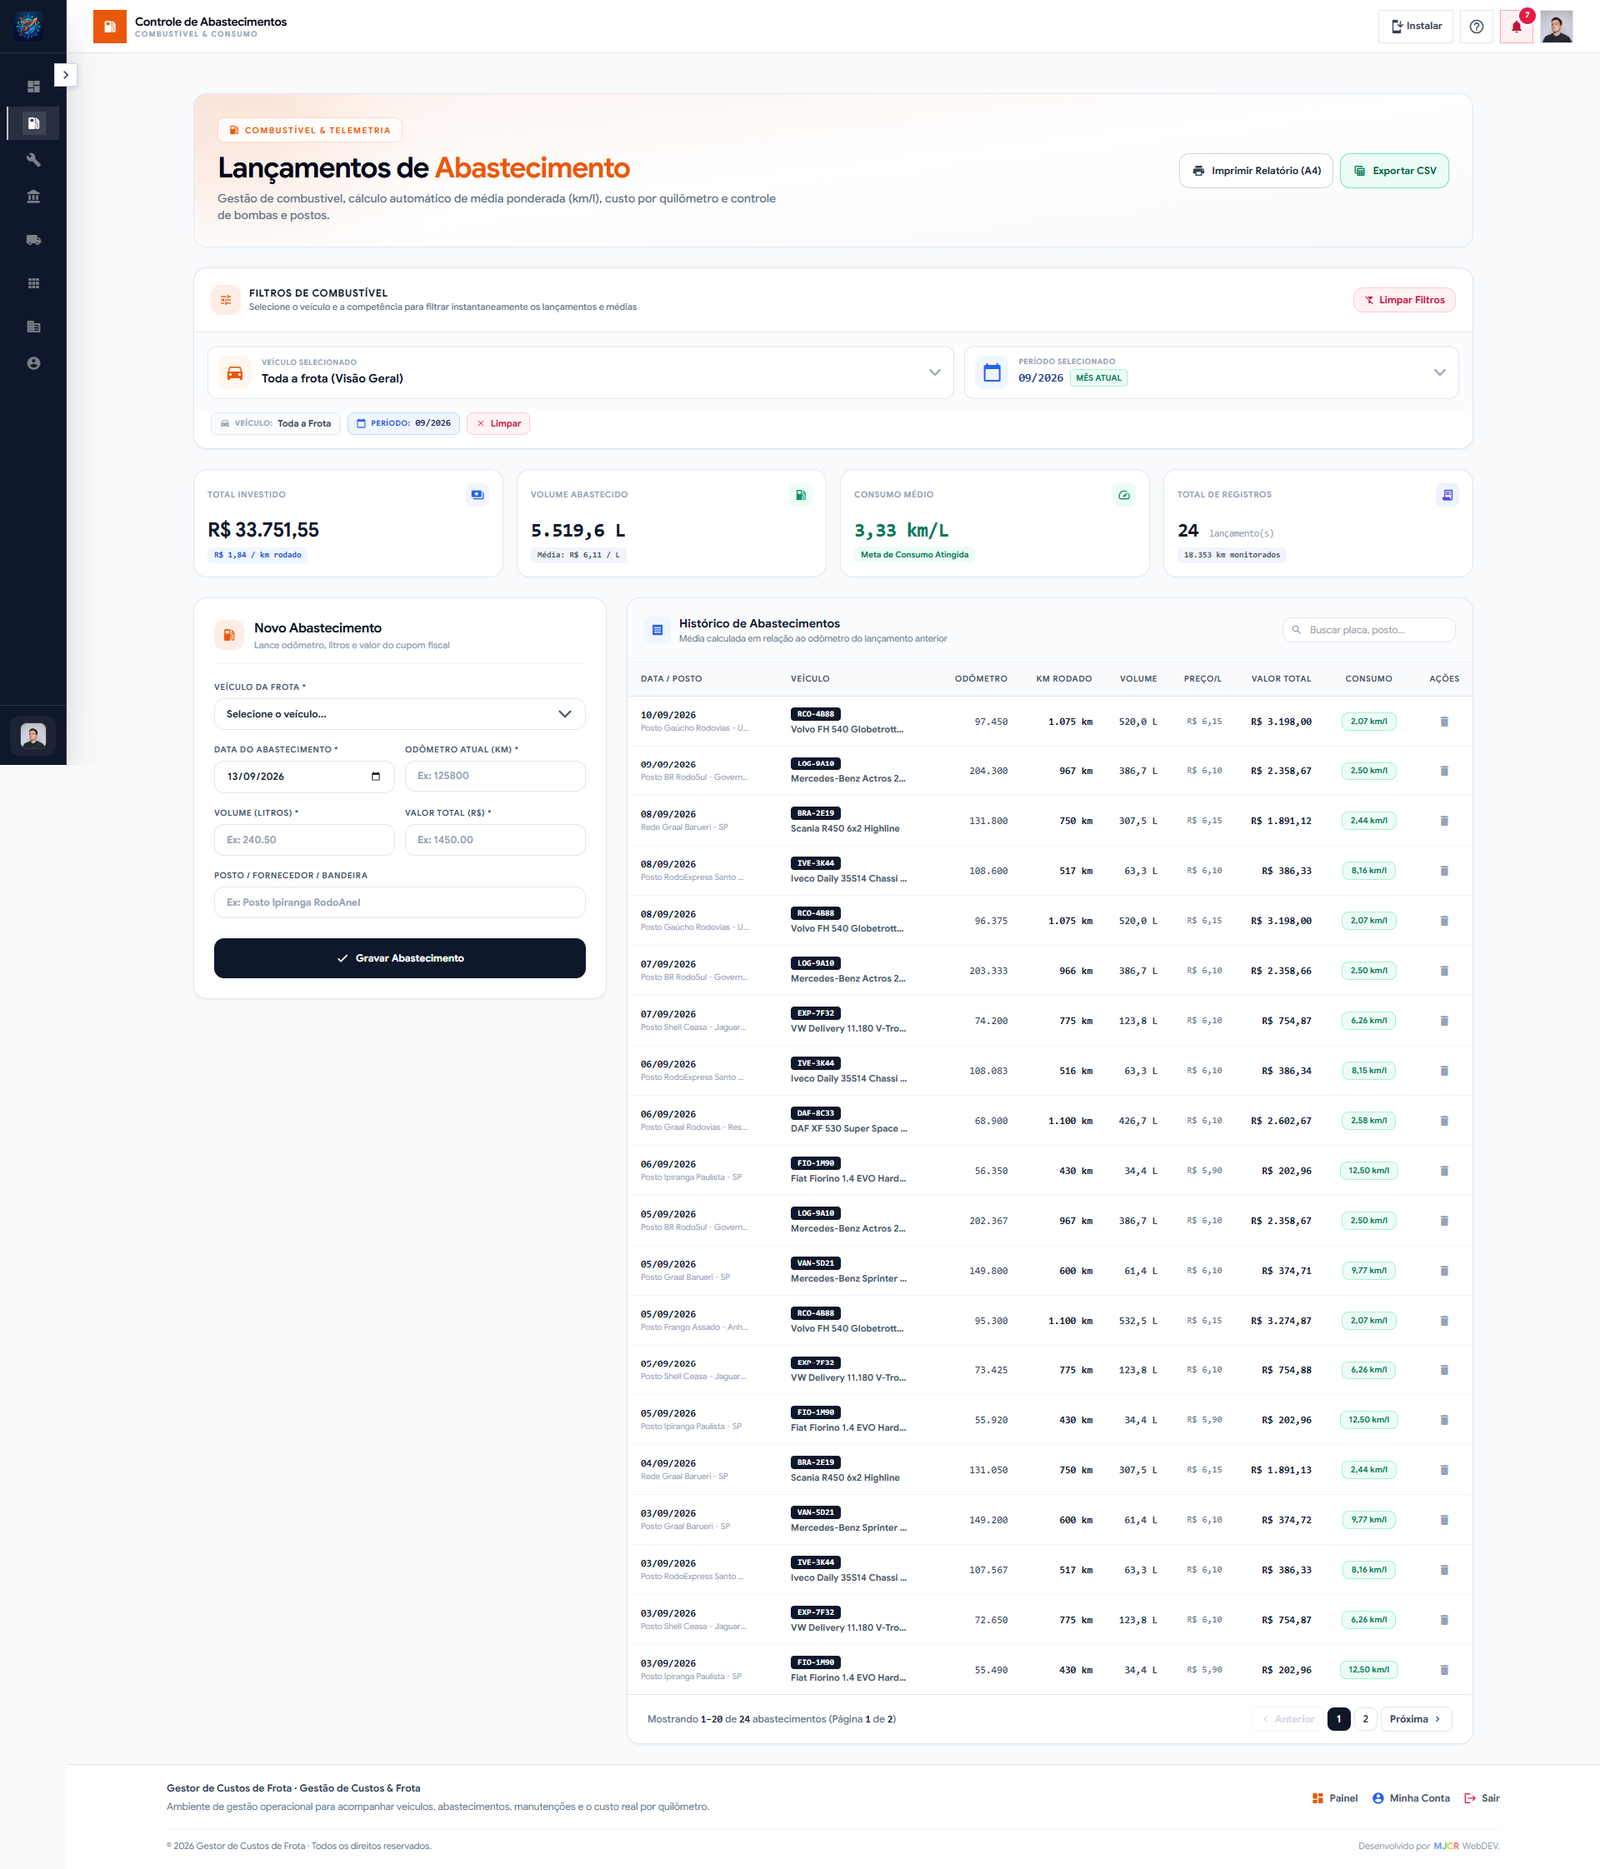The image size is (1600, 1869).
Task: Delete the 08/09/2026 IVE-3K44 entry
Action: click(x=1444, y=871)
